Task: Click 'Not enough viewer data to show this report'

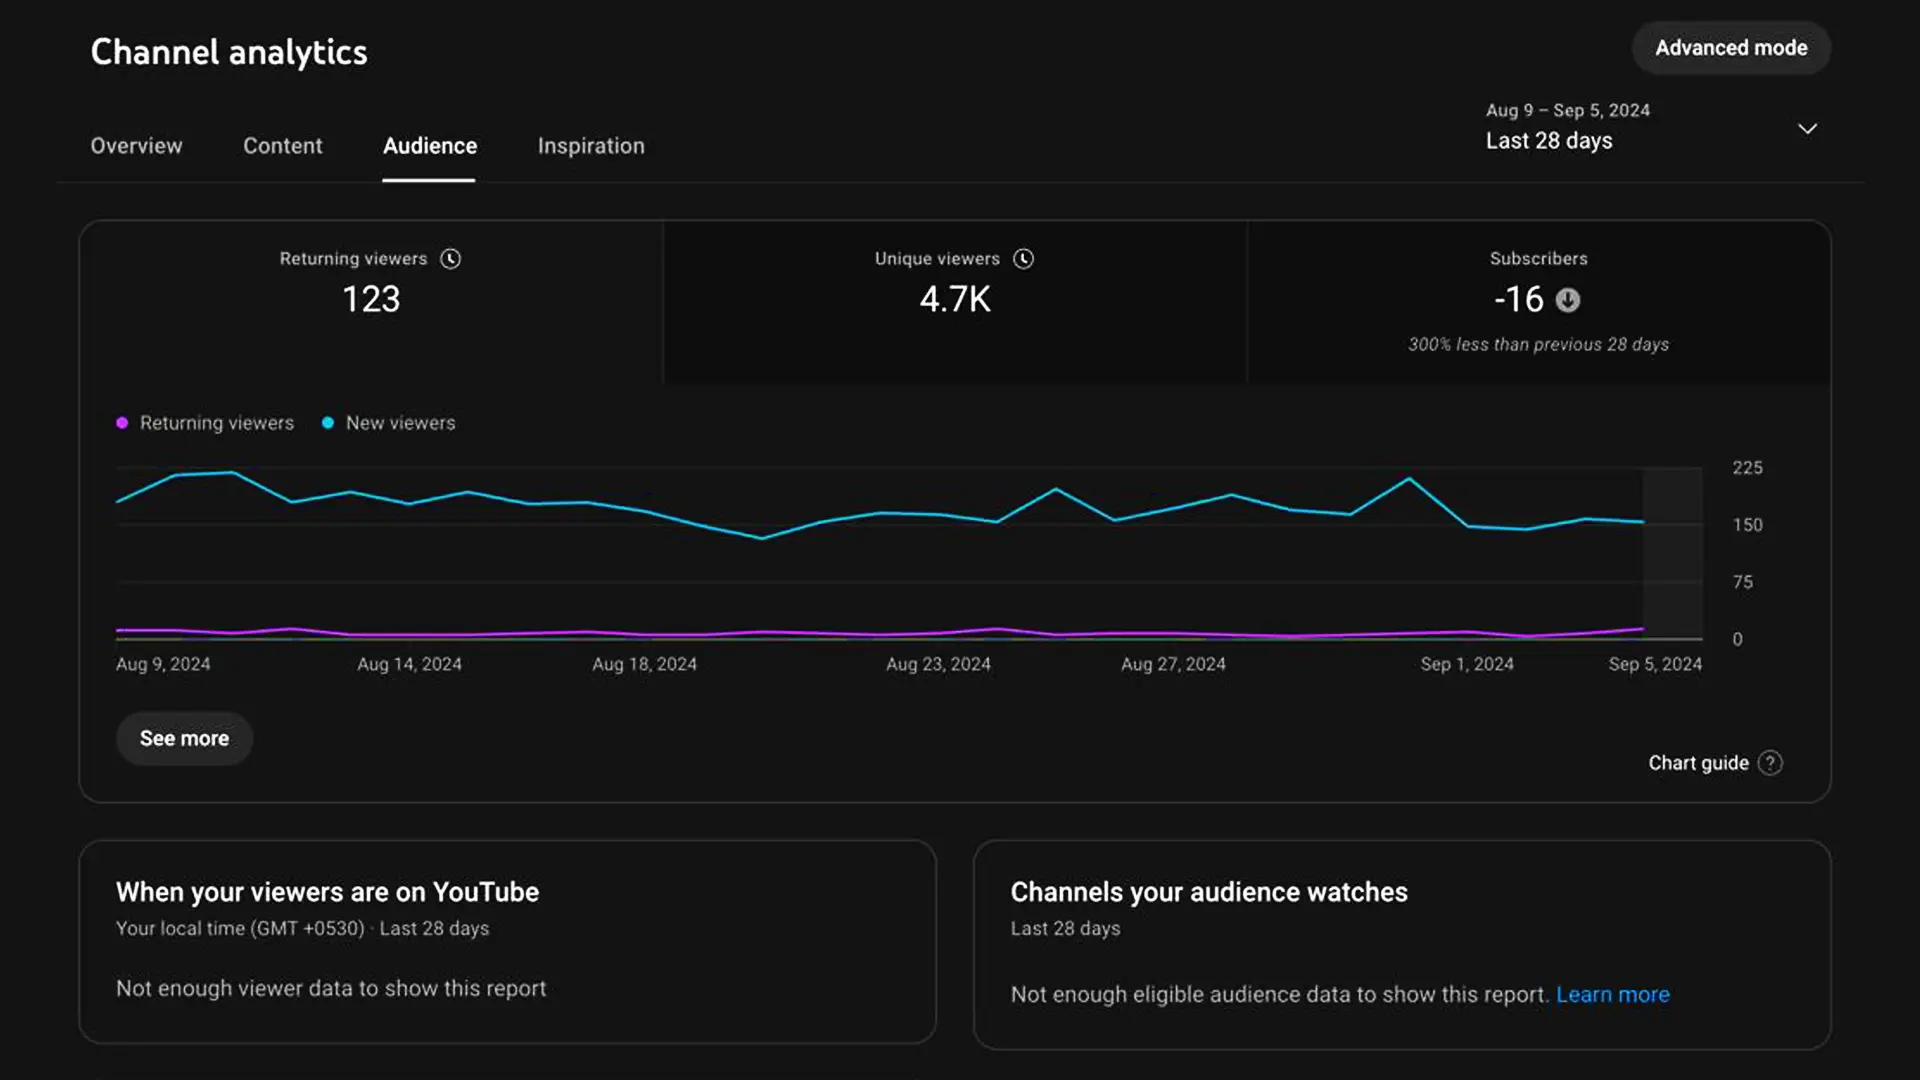Action: click(x=331, y=989)
